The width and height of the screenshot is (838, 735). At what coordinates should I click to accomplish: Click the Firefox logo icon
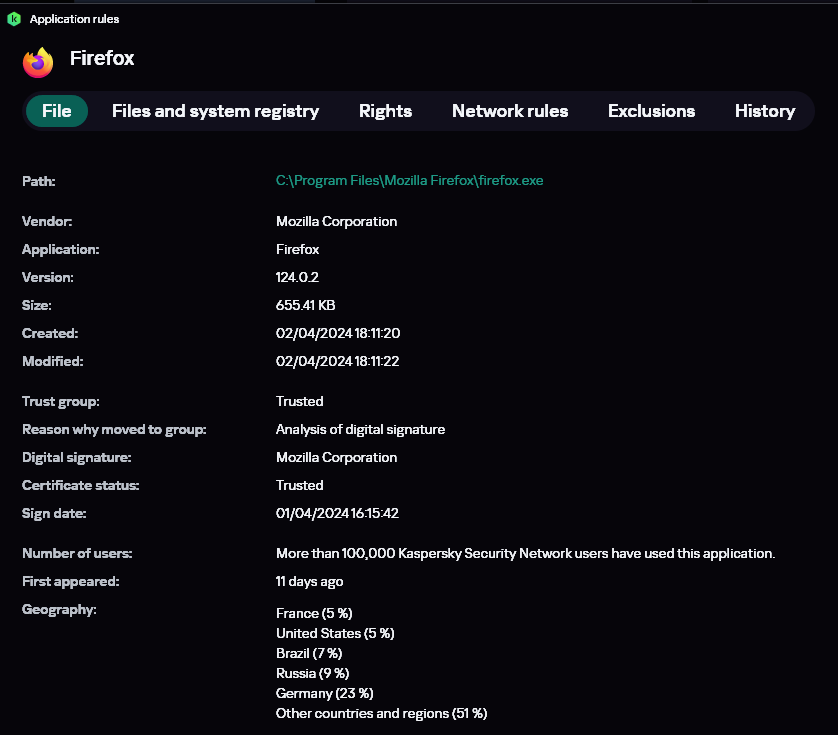[38, 62]
